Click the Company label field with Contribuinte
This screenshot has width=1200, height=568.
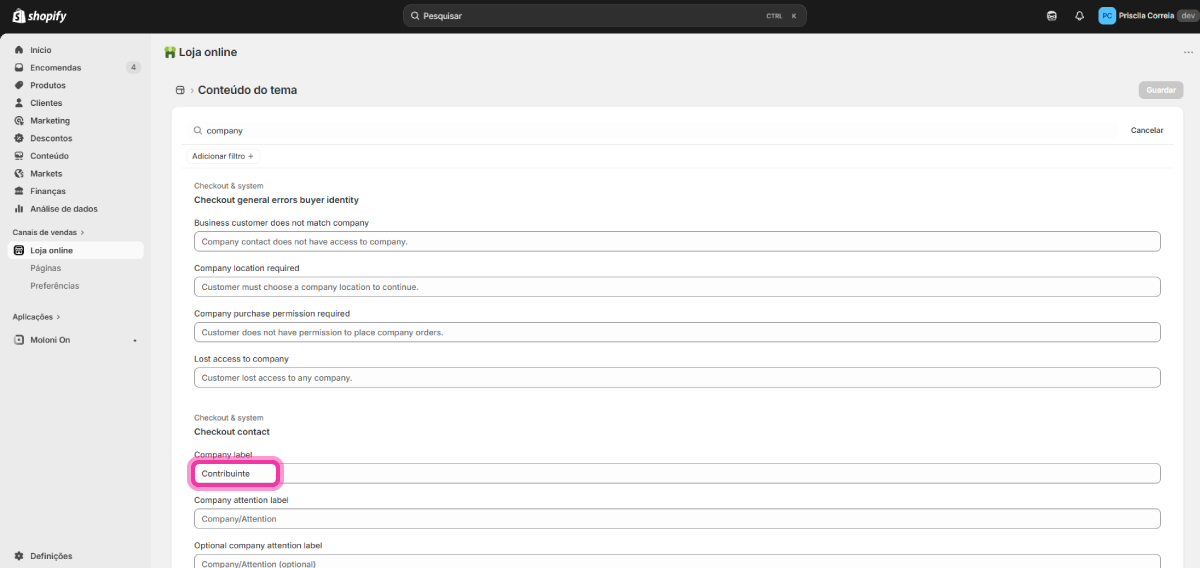coord(677,473)
